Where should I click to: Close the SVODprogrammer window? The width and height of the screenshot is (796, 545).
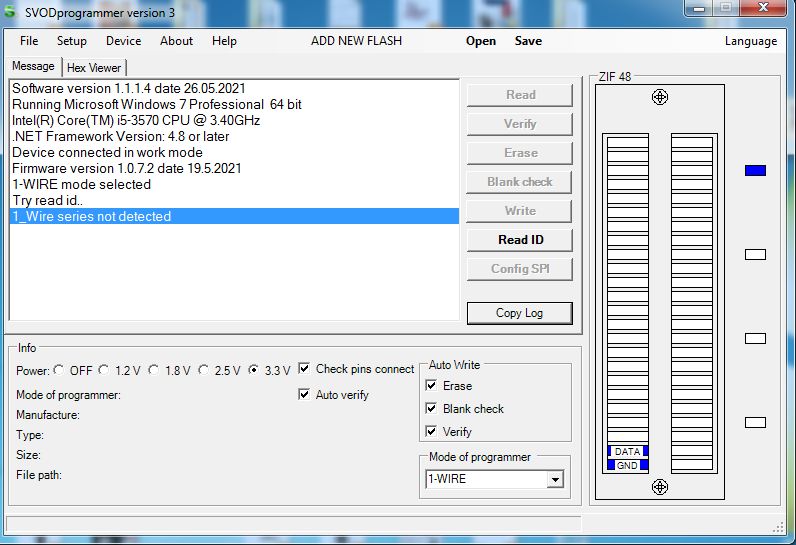pos(763,8)
